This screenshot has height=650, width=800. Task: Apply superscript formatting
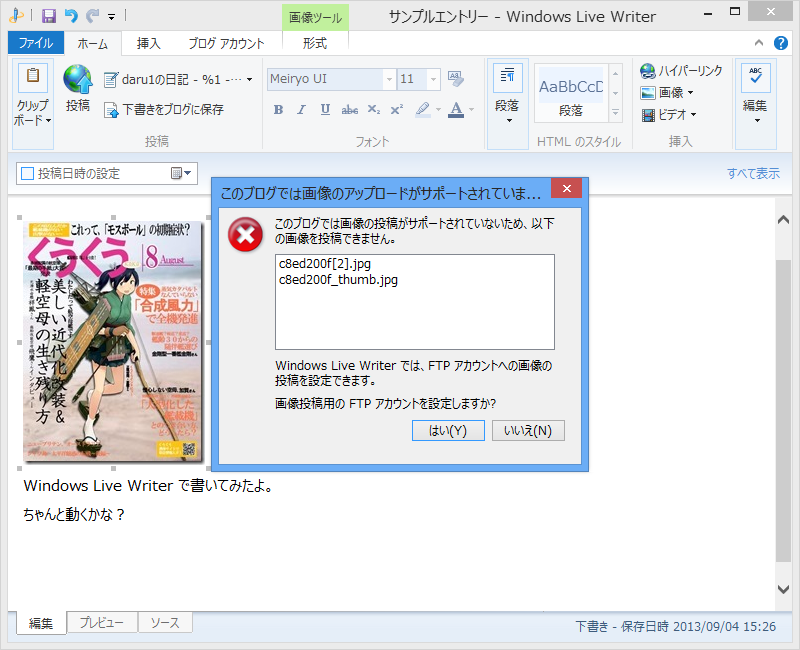[397, 109]
